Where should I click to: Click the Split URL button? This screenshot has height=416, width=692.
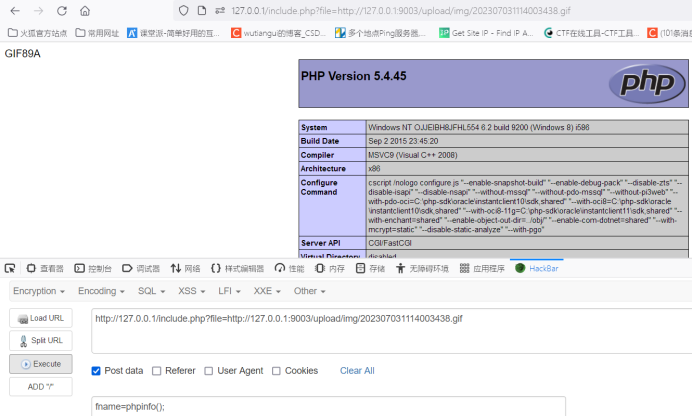(x=41, y=341)
